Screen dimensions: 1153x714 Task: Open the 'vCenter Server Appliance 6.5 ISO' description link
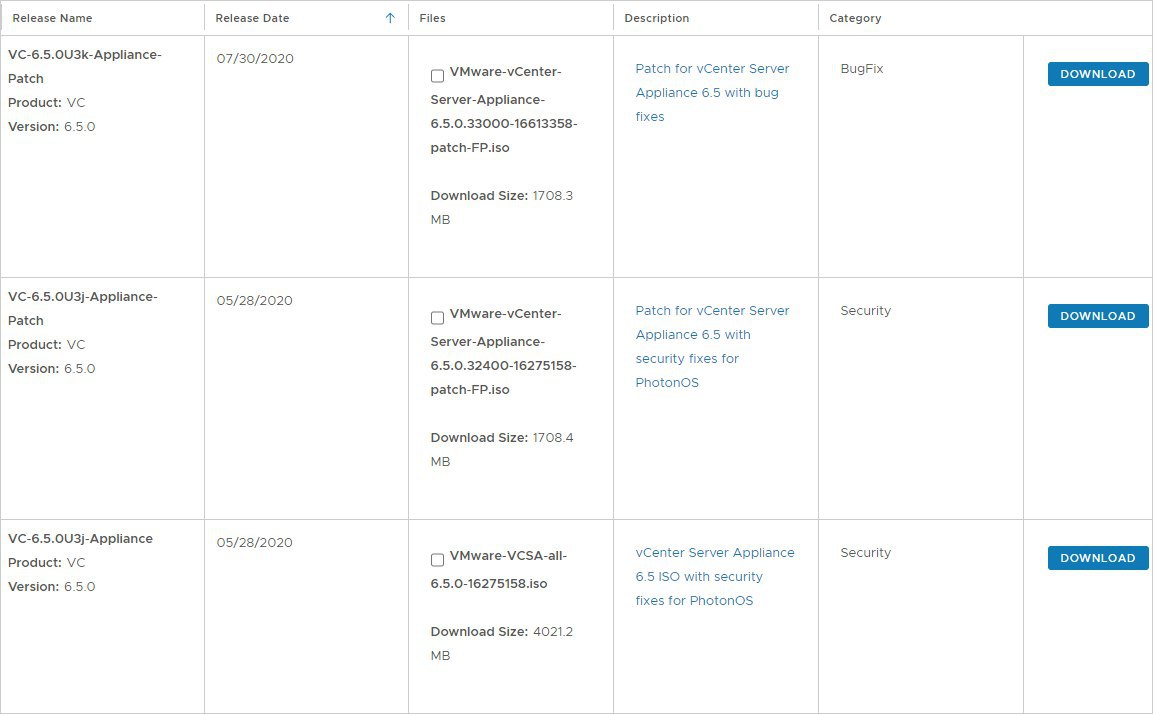[715, 576]
